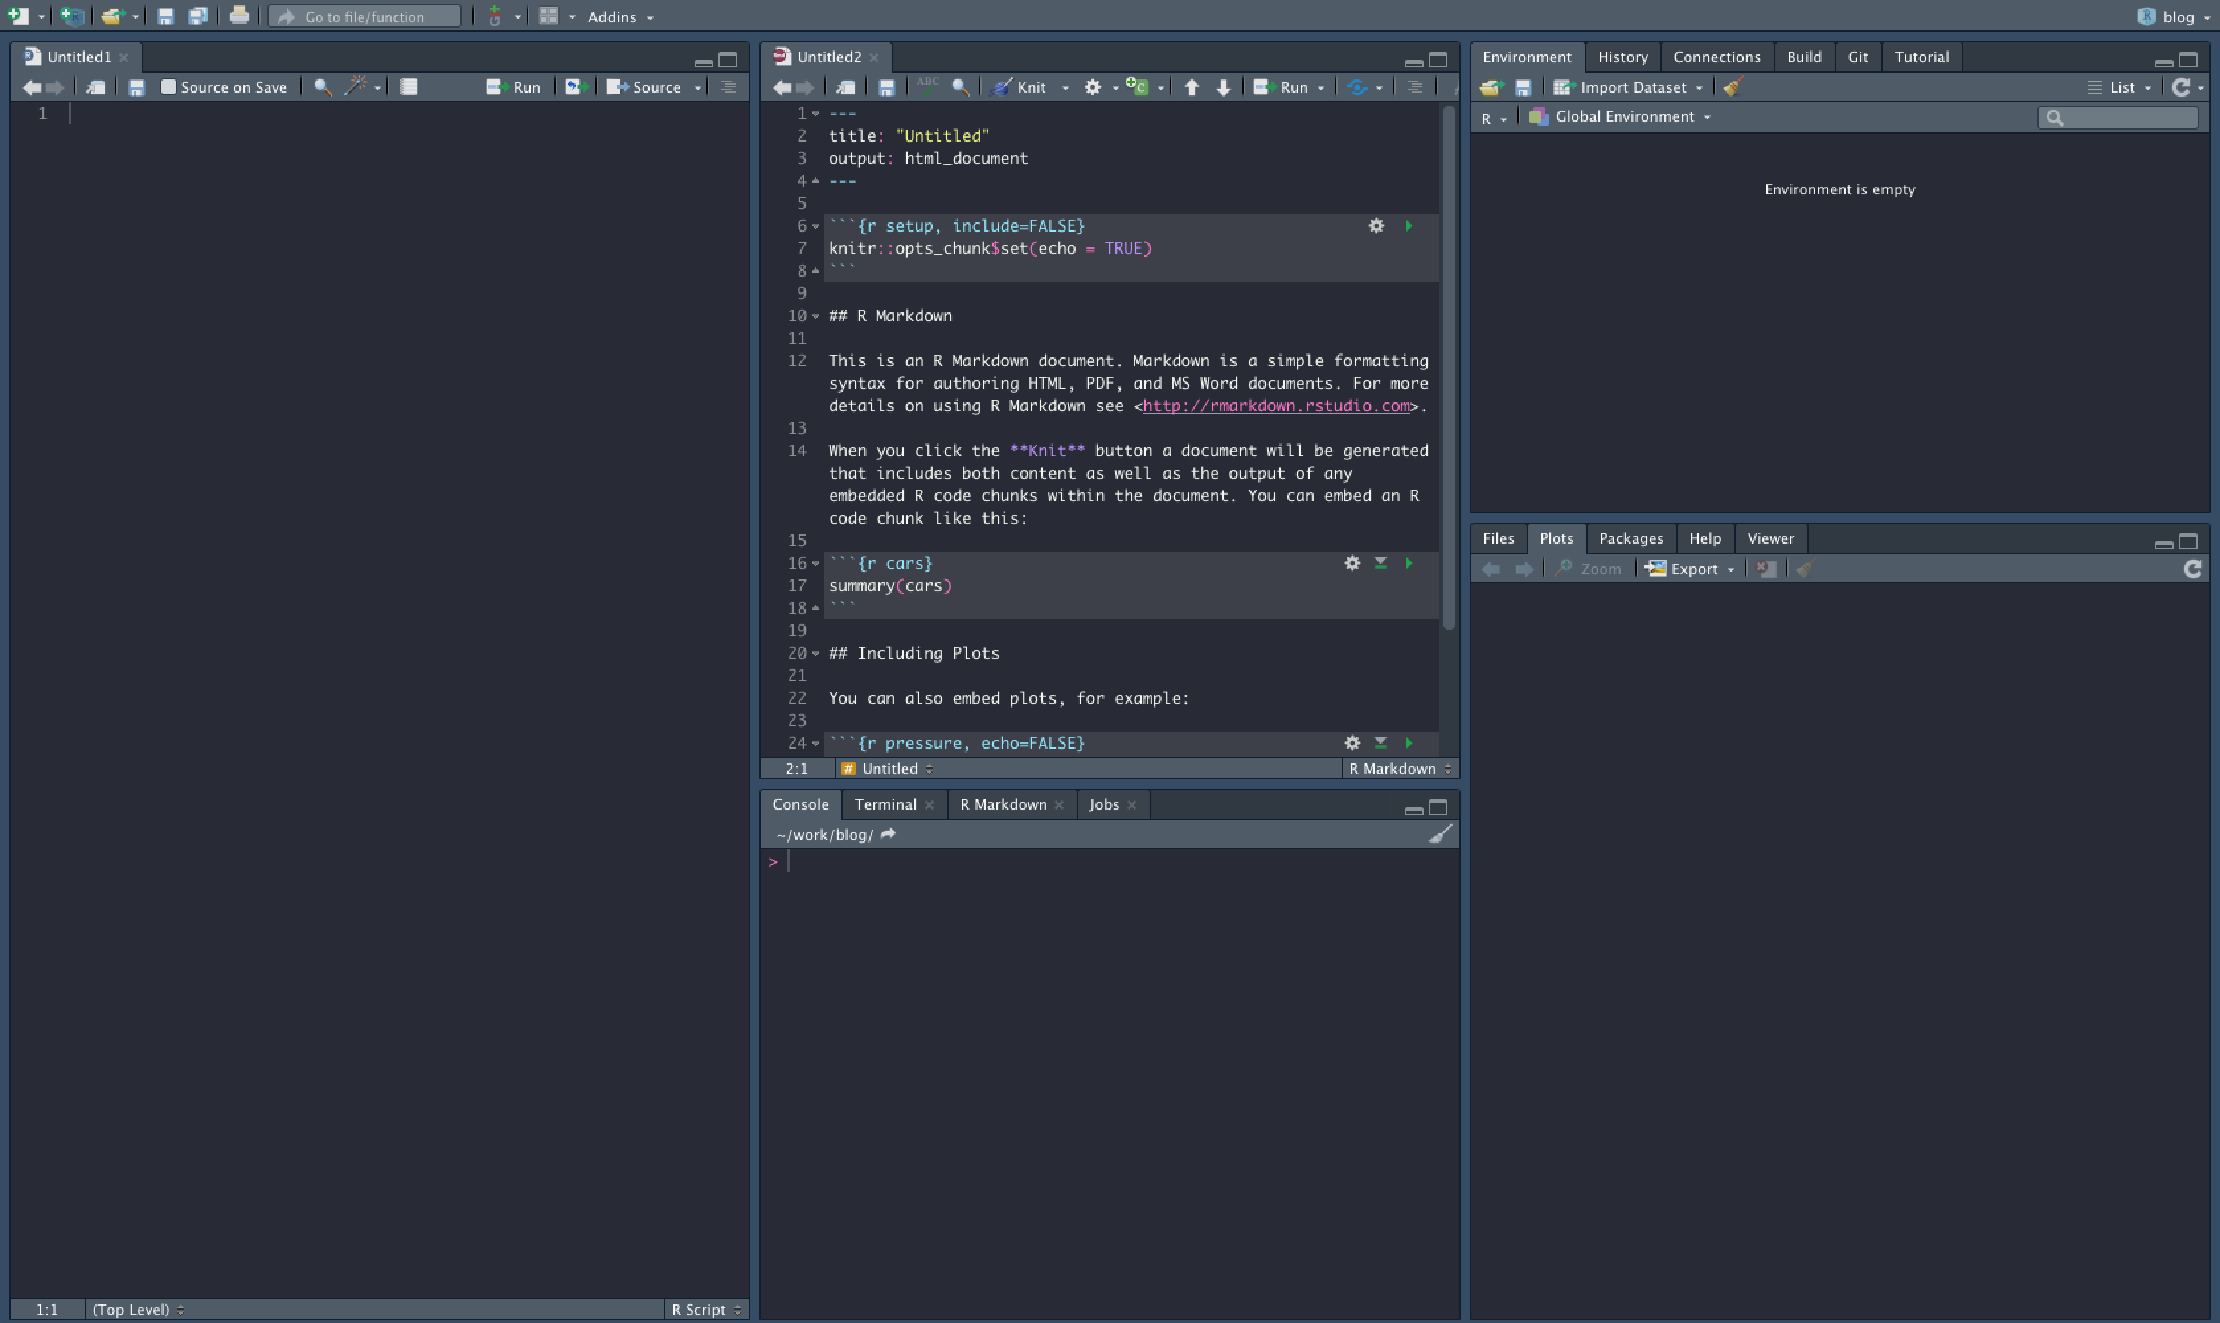Toggle the document outline pane
The image size is (2220, 1323).
point(1414,87)
